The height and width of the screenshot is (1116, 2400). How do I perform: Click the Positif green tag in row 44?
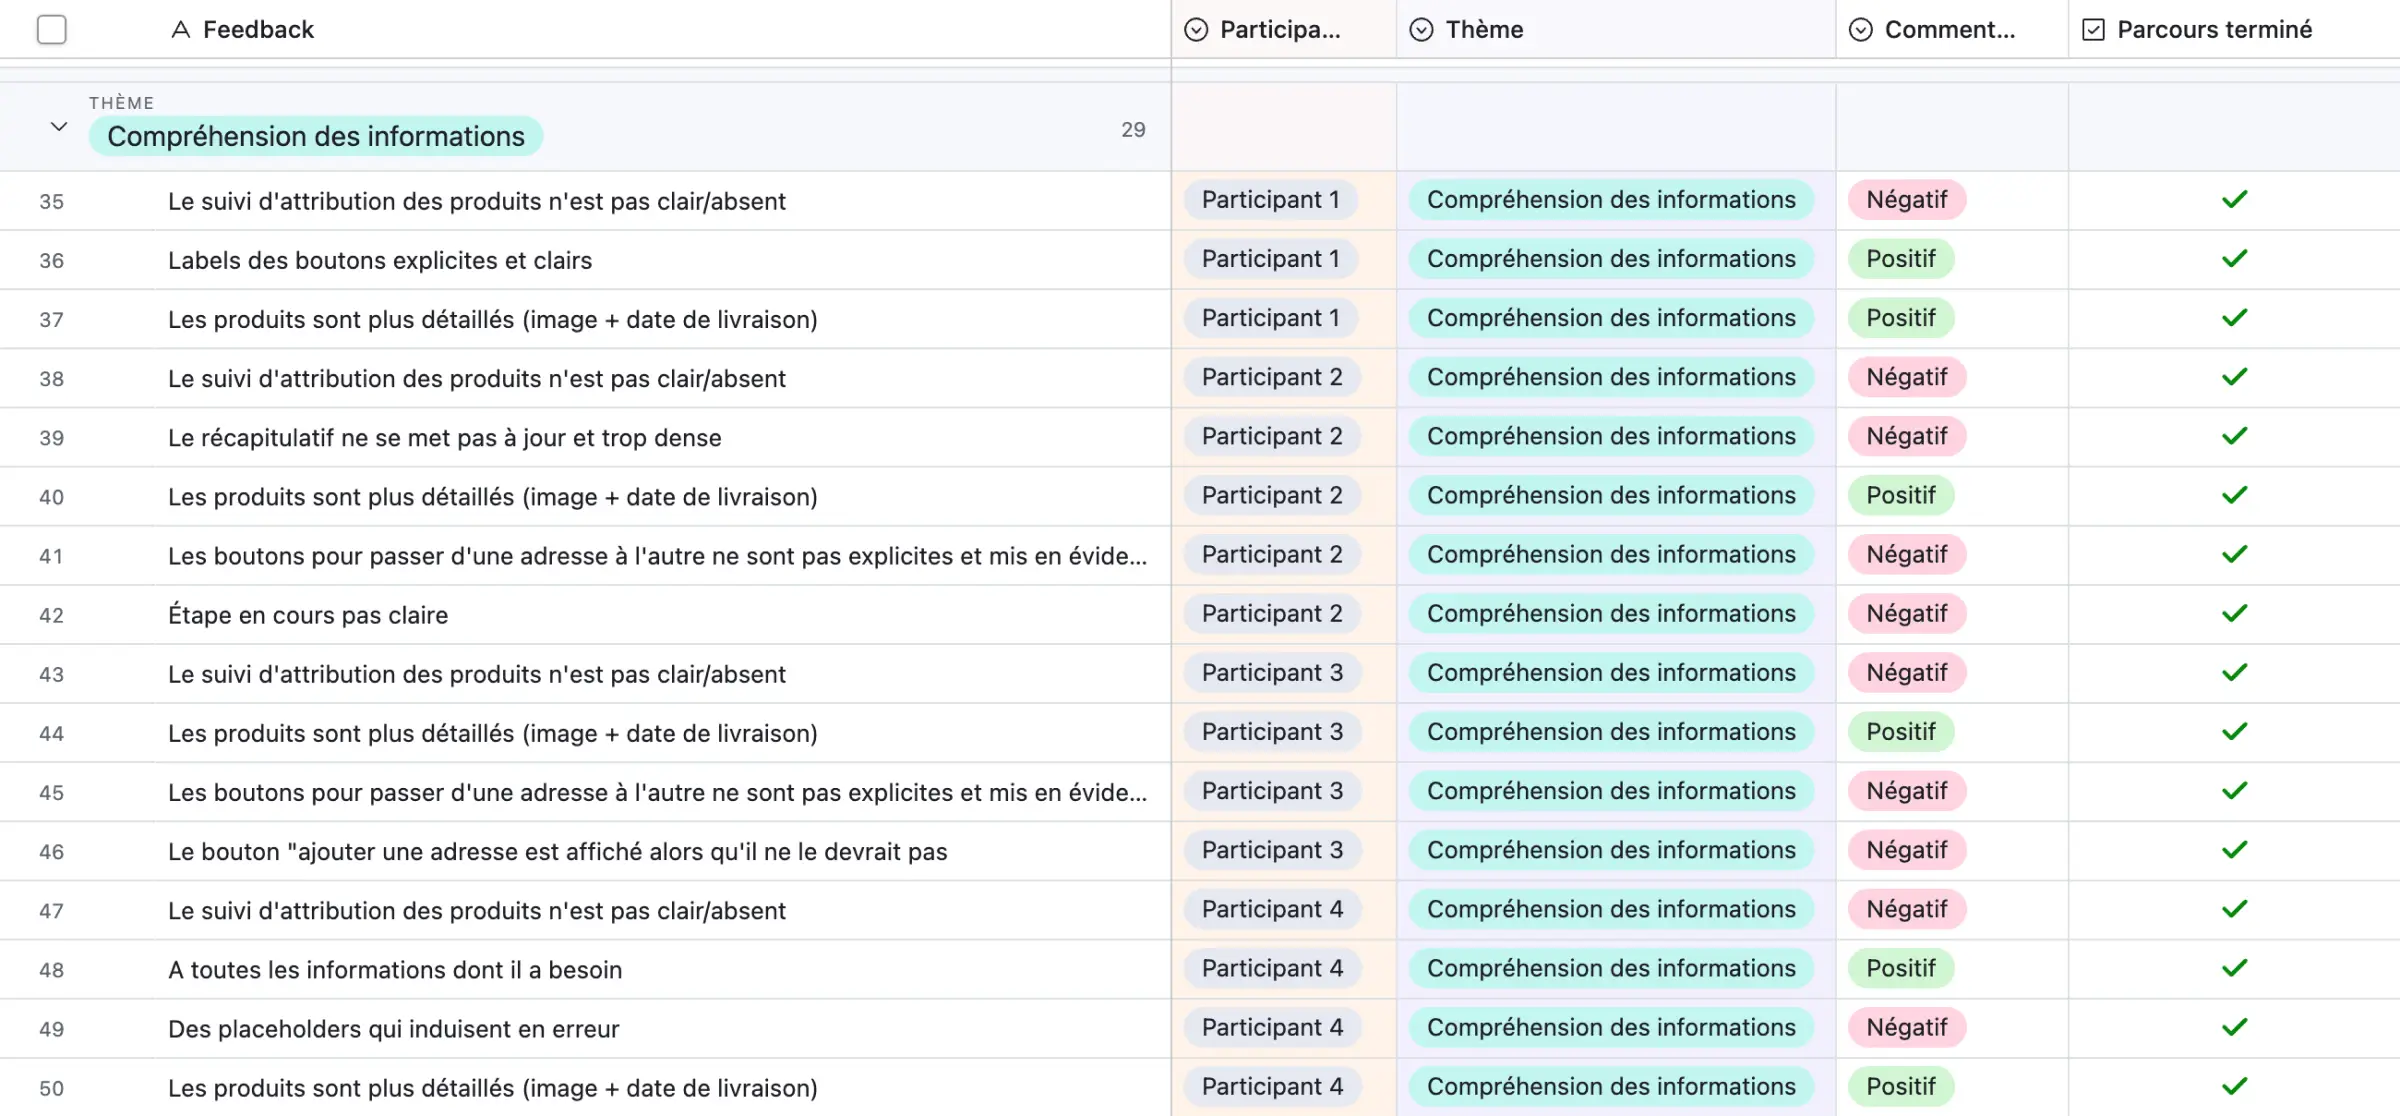click(x=1901, y=732)
